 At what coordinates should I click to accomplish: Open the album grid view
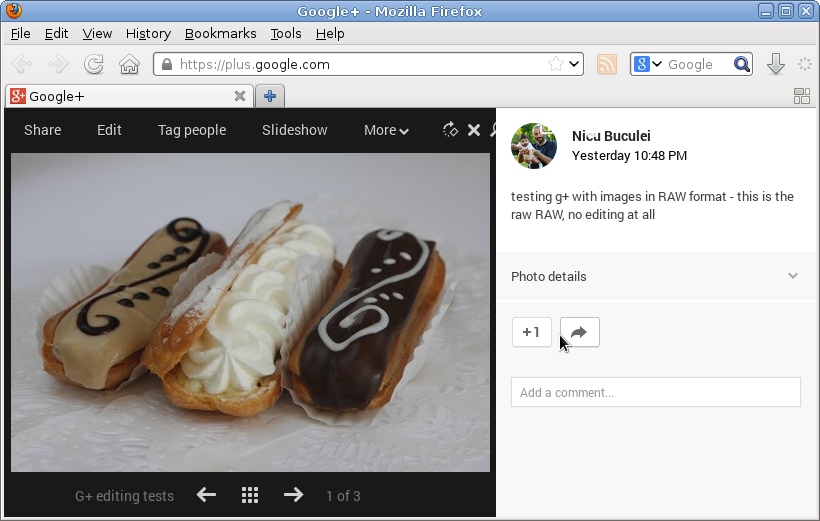[x=250, y=495]
